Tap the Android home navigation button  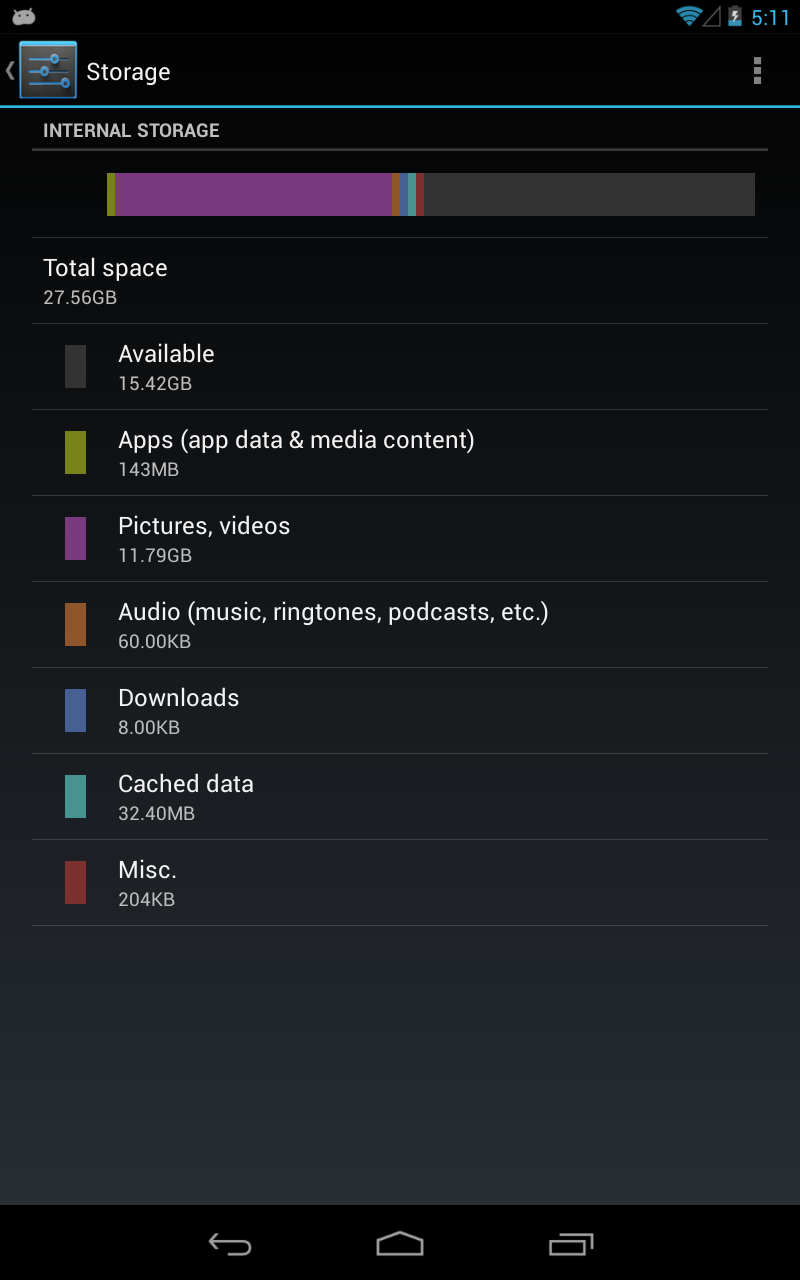coord(400,1244)
